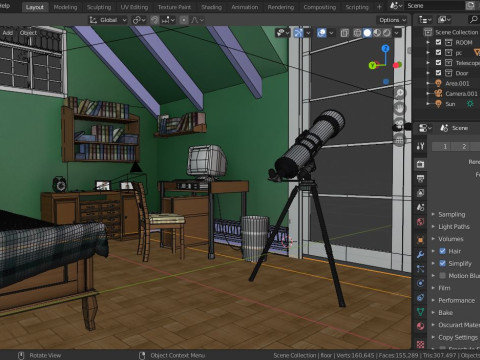
Task: Switch to wireframe viewport shading
Action: (357, 33)
